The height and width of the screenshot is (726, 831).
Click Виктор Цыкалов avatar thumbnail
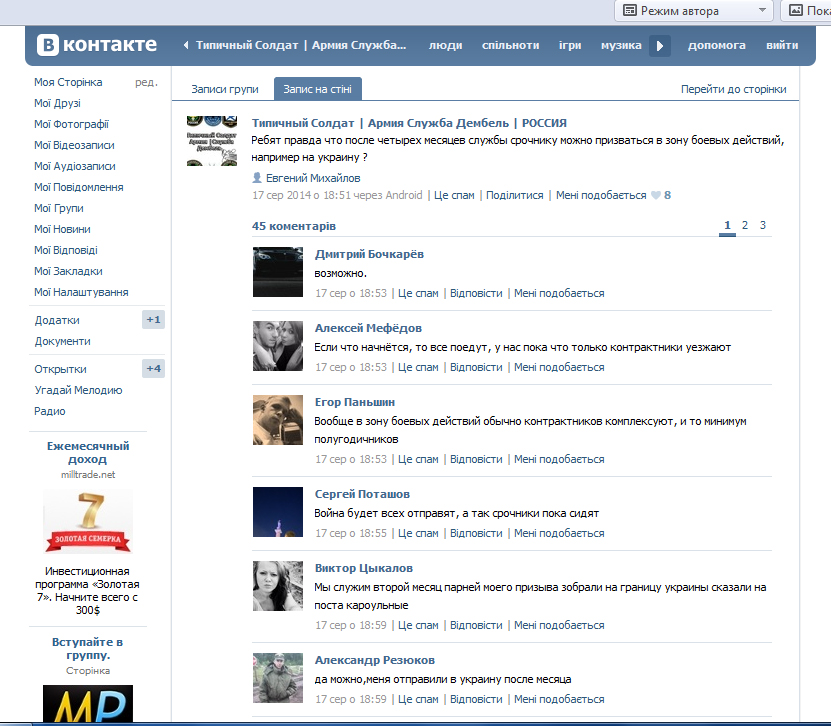click(x=278, y=586)
